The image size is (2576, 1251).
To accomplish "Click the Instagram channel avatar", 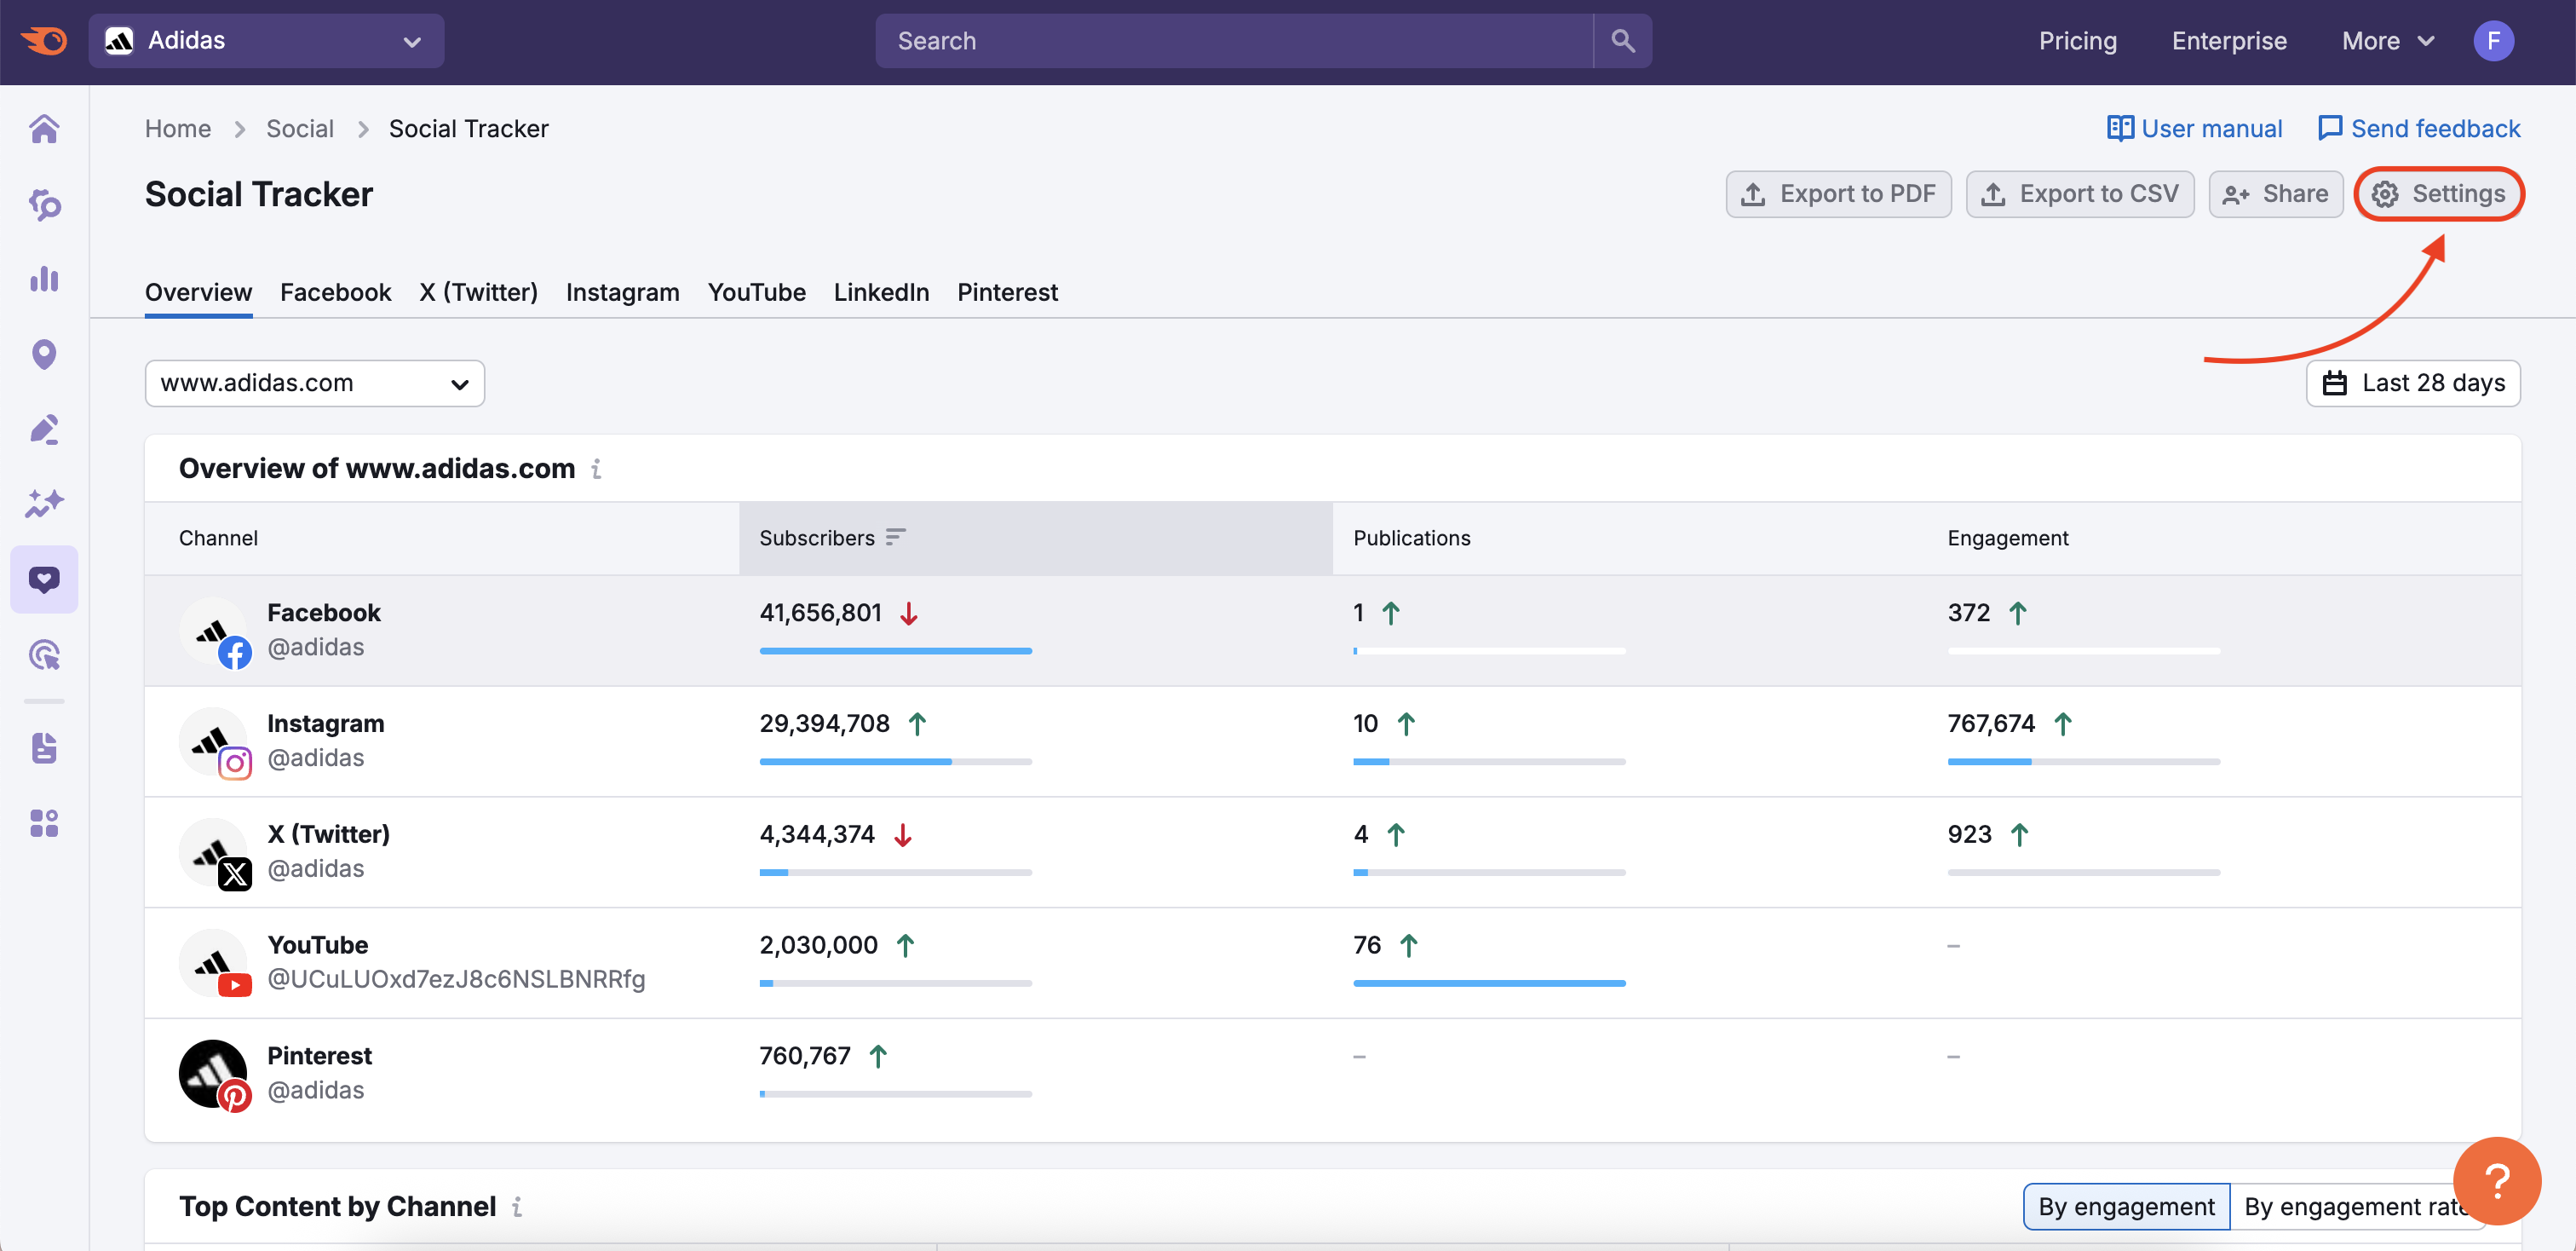I will point(214,743).
